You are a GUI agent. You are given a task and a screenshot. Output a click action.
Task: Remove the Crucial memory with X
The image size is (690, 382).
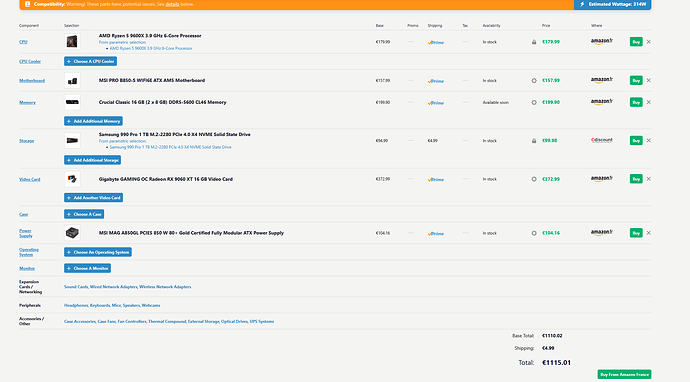(649, 102)
